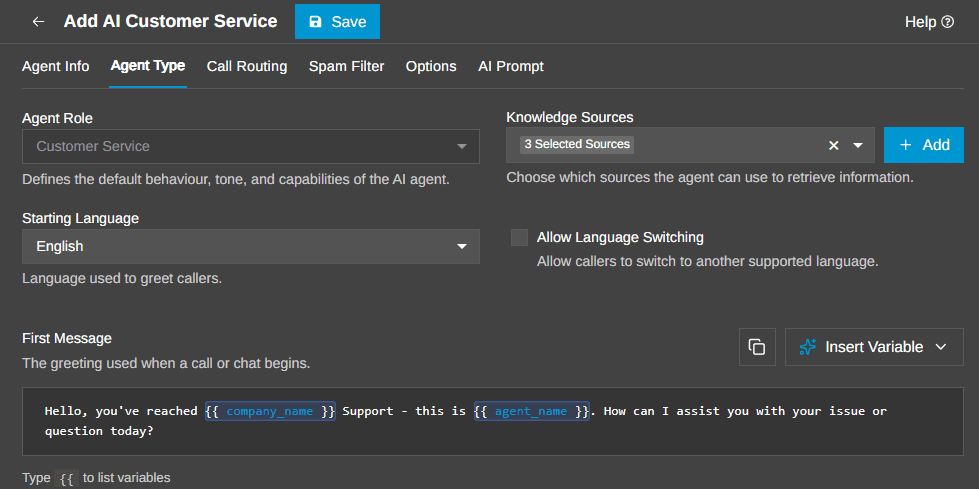The width and height of the screenshot is (979, 489).
Task: Click the agent_name variable token
Action: click(x=531, y=411)
